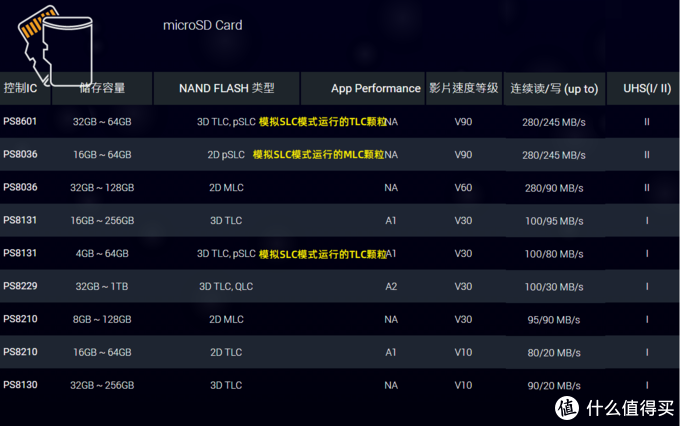The width and height of the screenshot is (680, 426).
Task: Click PS8229 in the controller column
Action: 20,286
